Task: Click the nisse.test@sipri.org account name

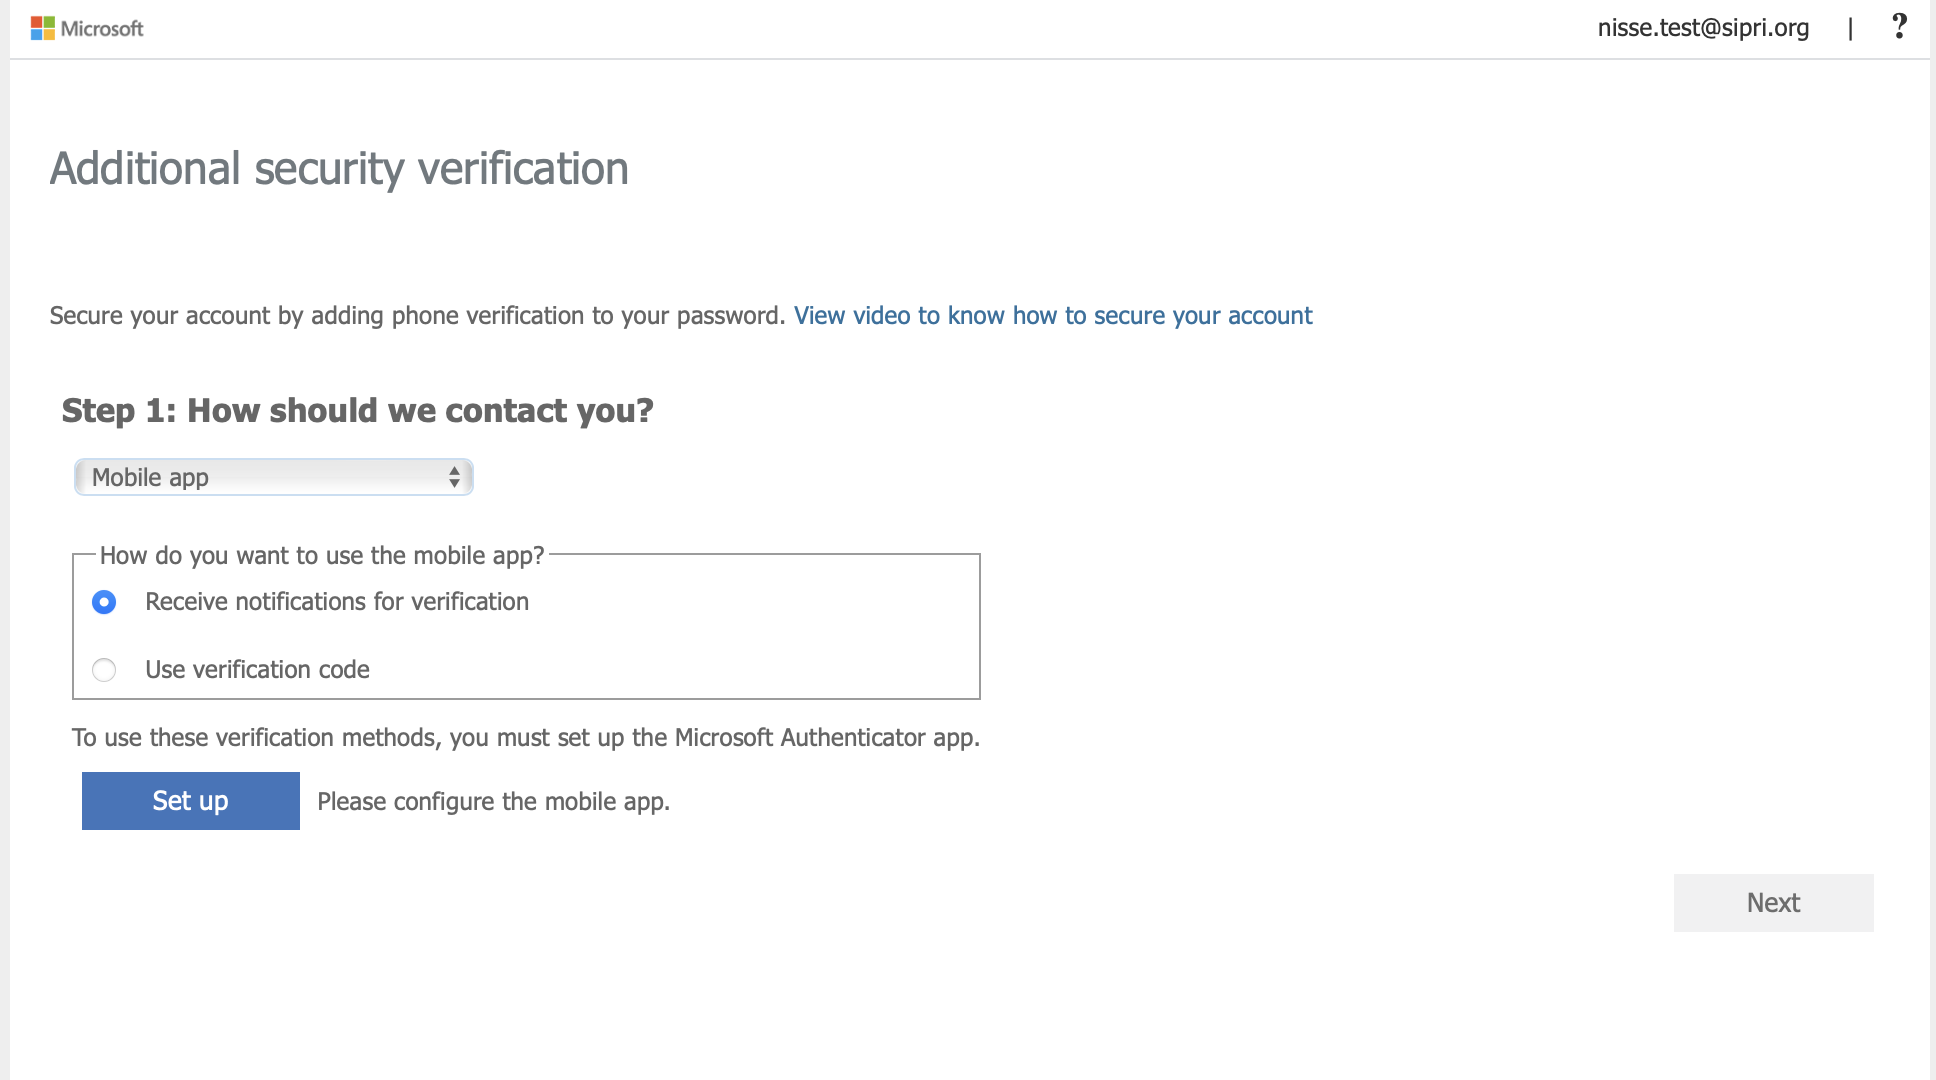Action: tap(1703, 28)
